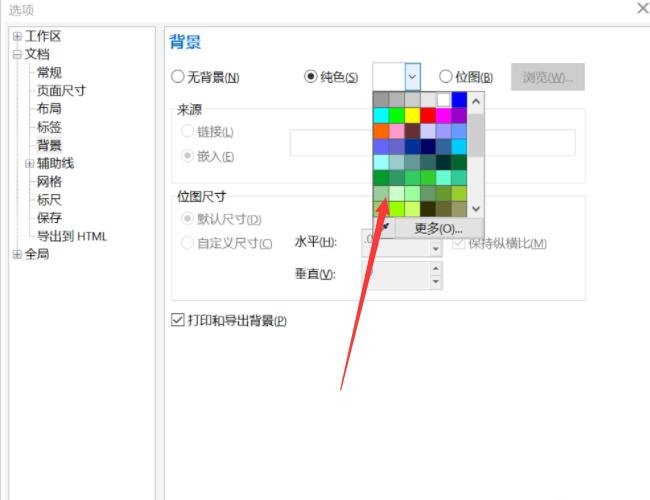Pick the cyan color swatch
Screen dimensions: 650x500
(381, 115)
